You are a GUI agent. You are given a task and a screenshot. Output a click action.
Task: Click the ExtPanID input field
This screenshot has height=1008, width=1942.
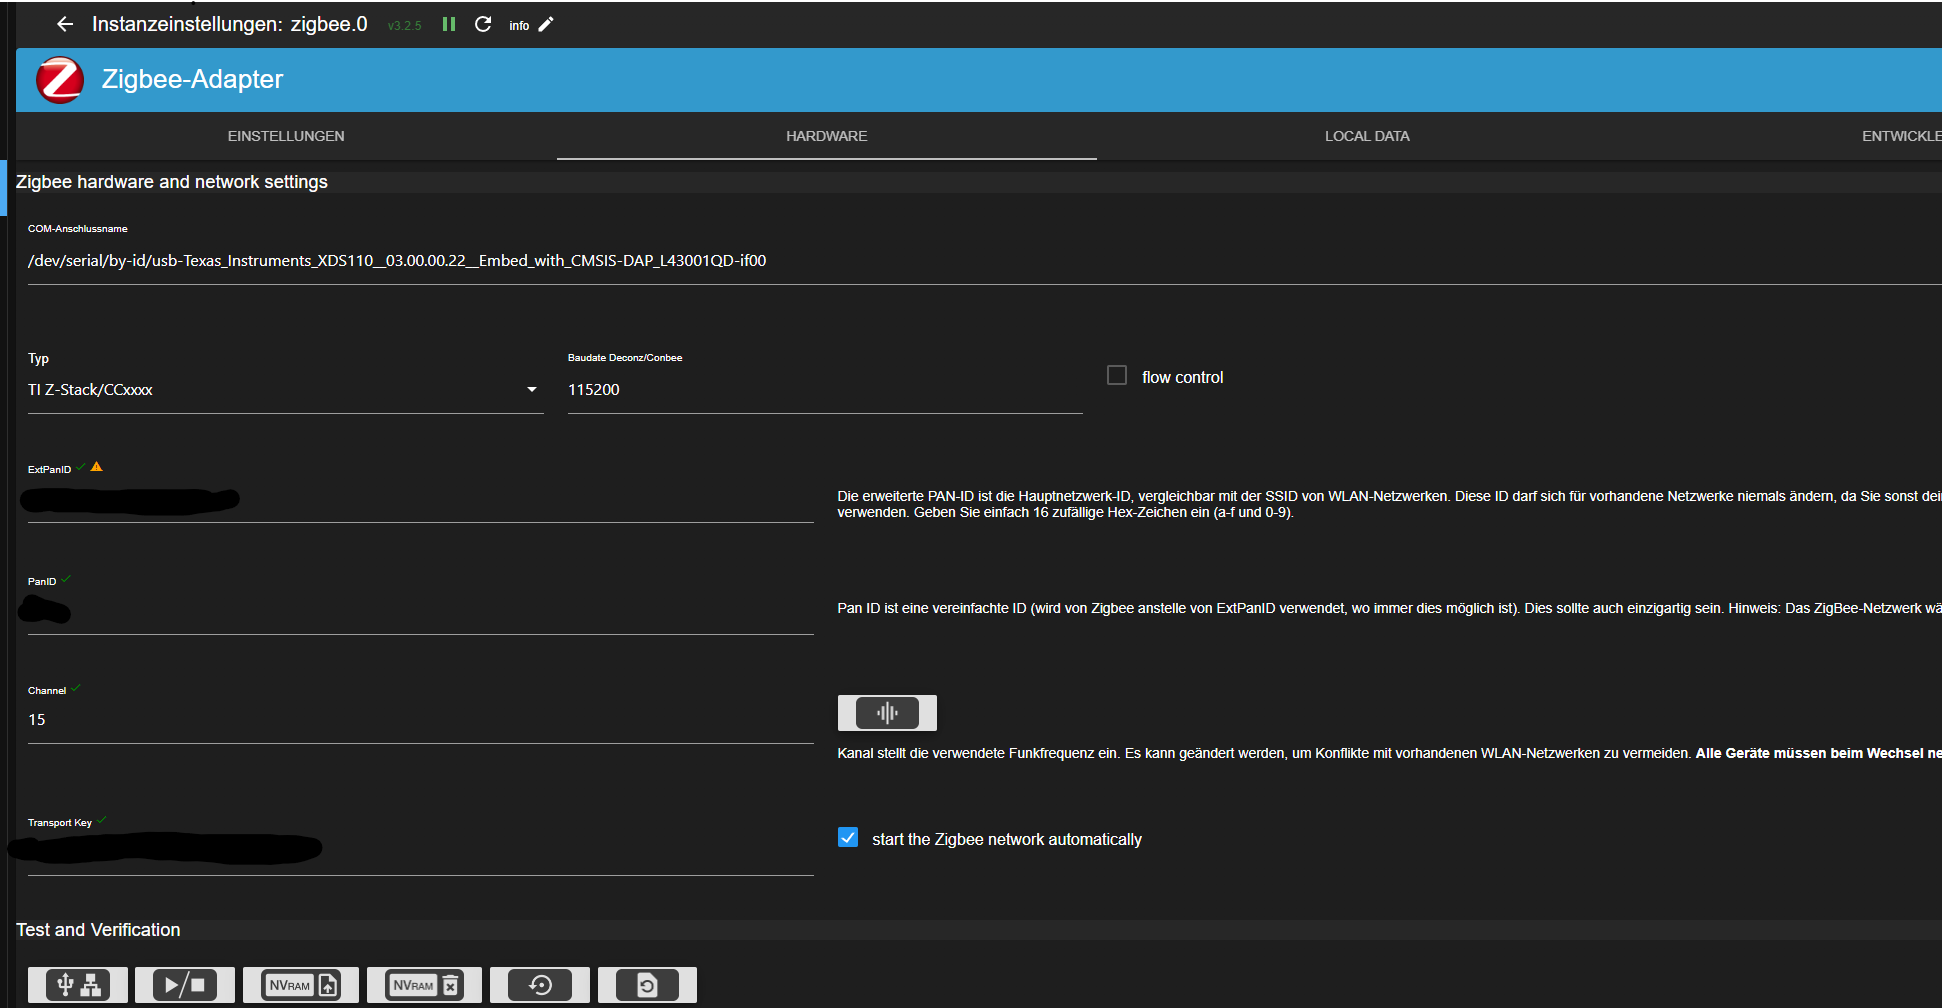421,500
